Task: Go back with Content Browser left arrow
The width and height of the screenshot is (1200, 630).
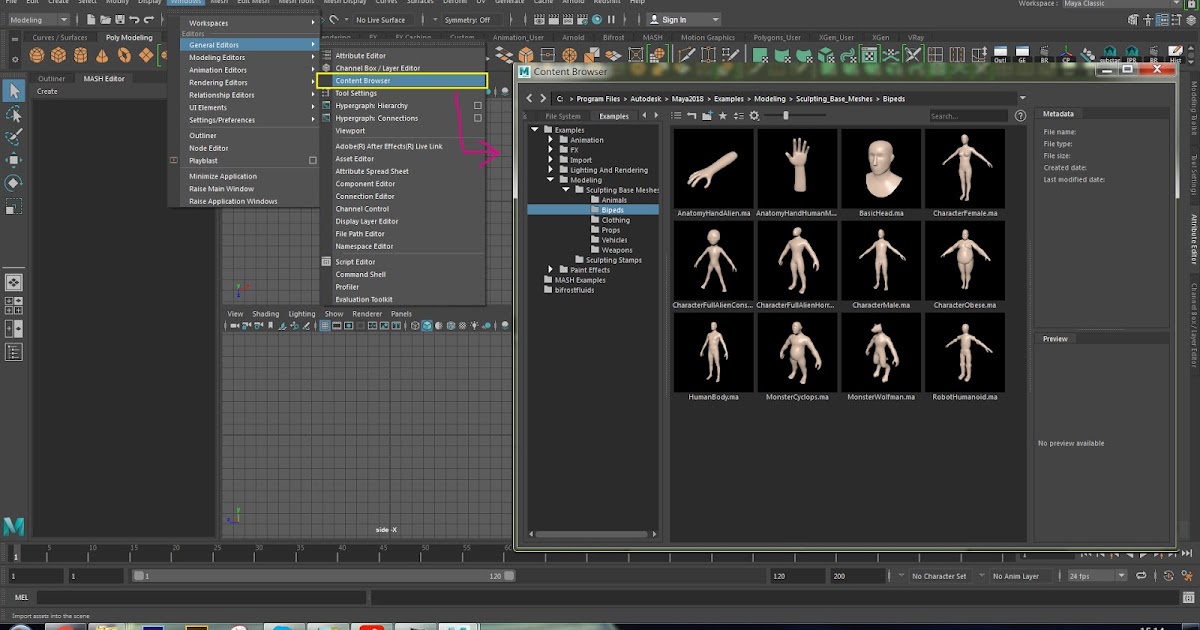Action: 530,99
